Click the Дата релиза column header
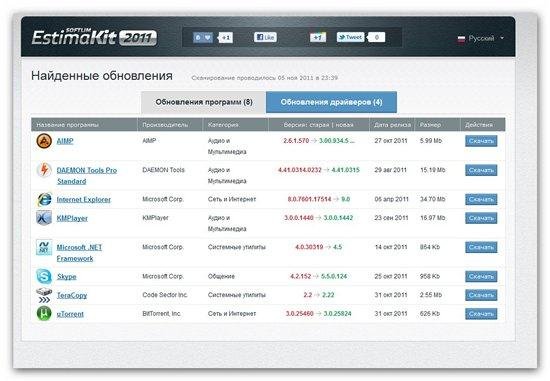This screenshot has width=550, height=381. [x=392, y=125]
